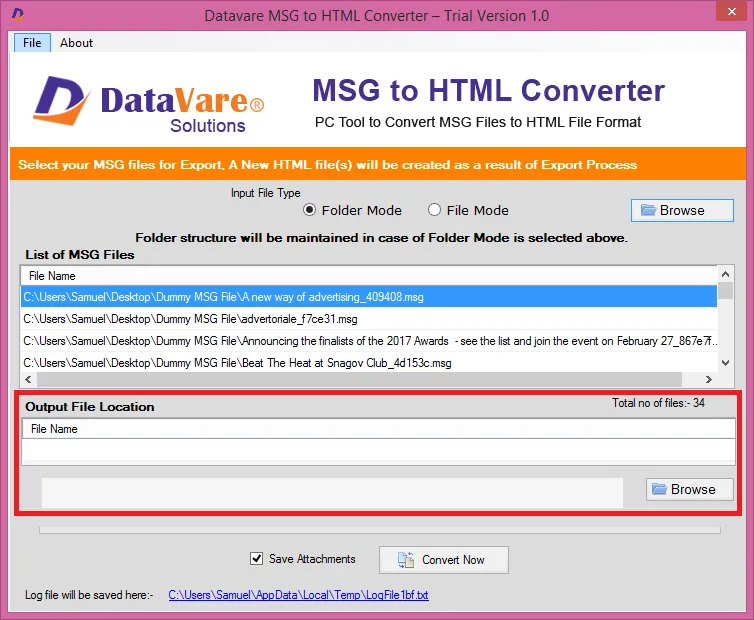Click the MSG list's horizontal scrollbar right arrow
754x620 pixels.
coord(708,380)
